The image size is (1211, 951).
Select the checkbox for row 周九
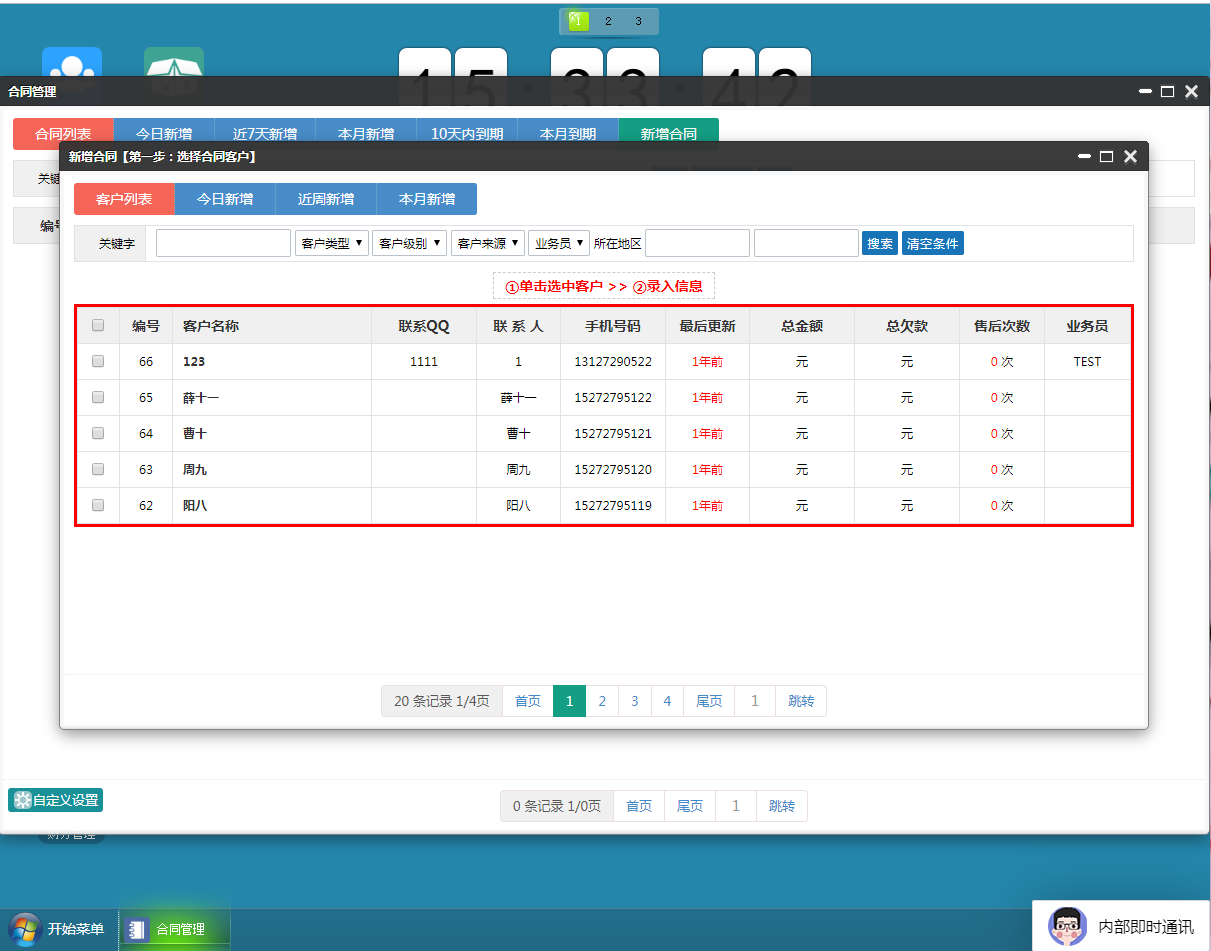(x=98, y=469)
